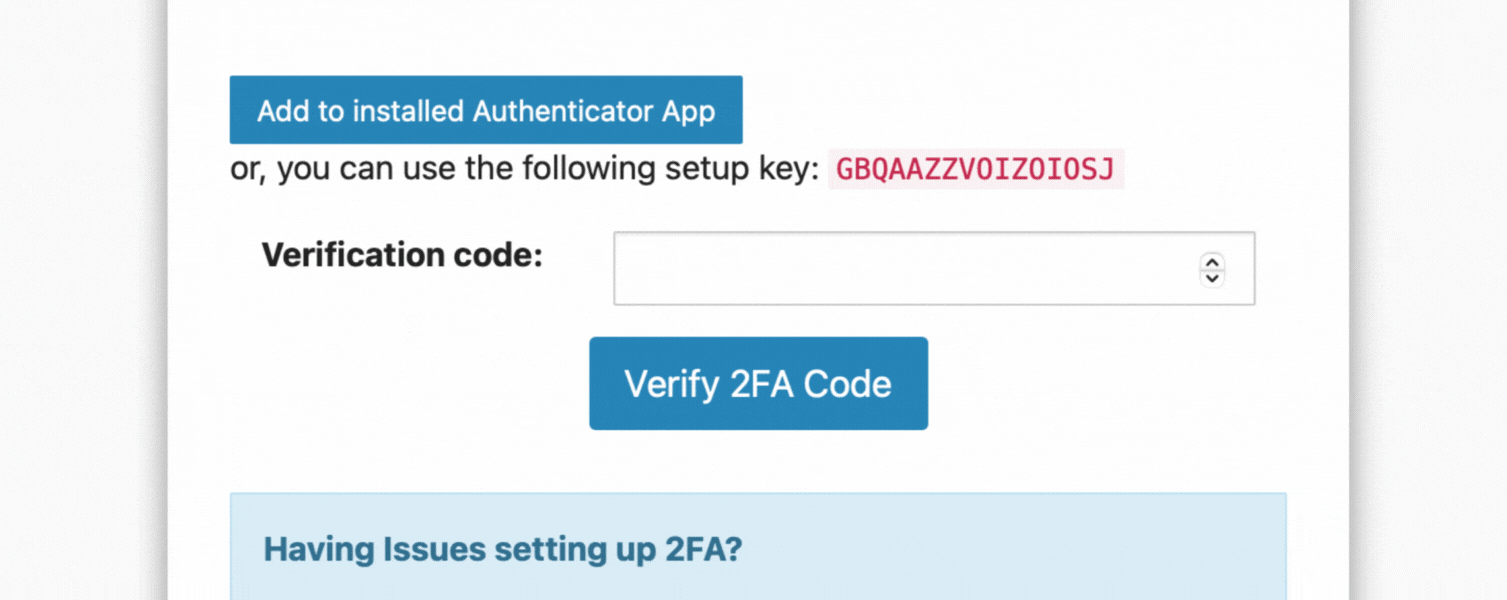1507x600 pixels.
Task: Click the bold Verification code label
Action: pos(402,255)
